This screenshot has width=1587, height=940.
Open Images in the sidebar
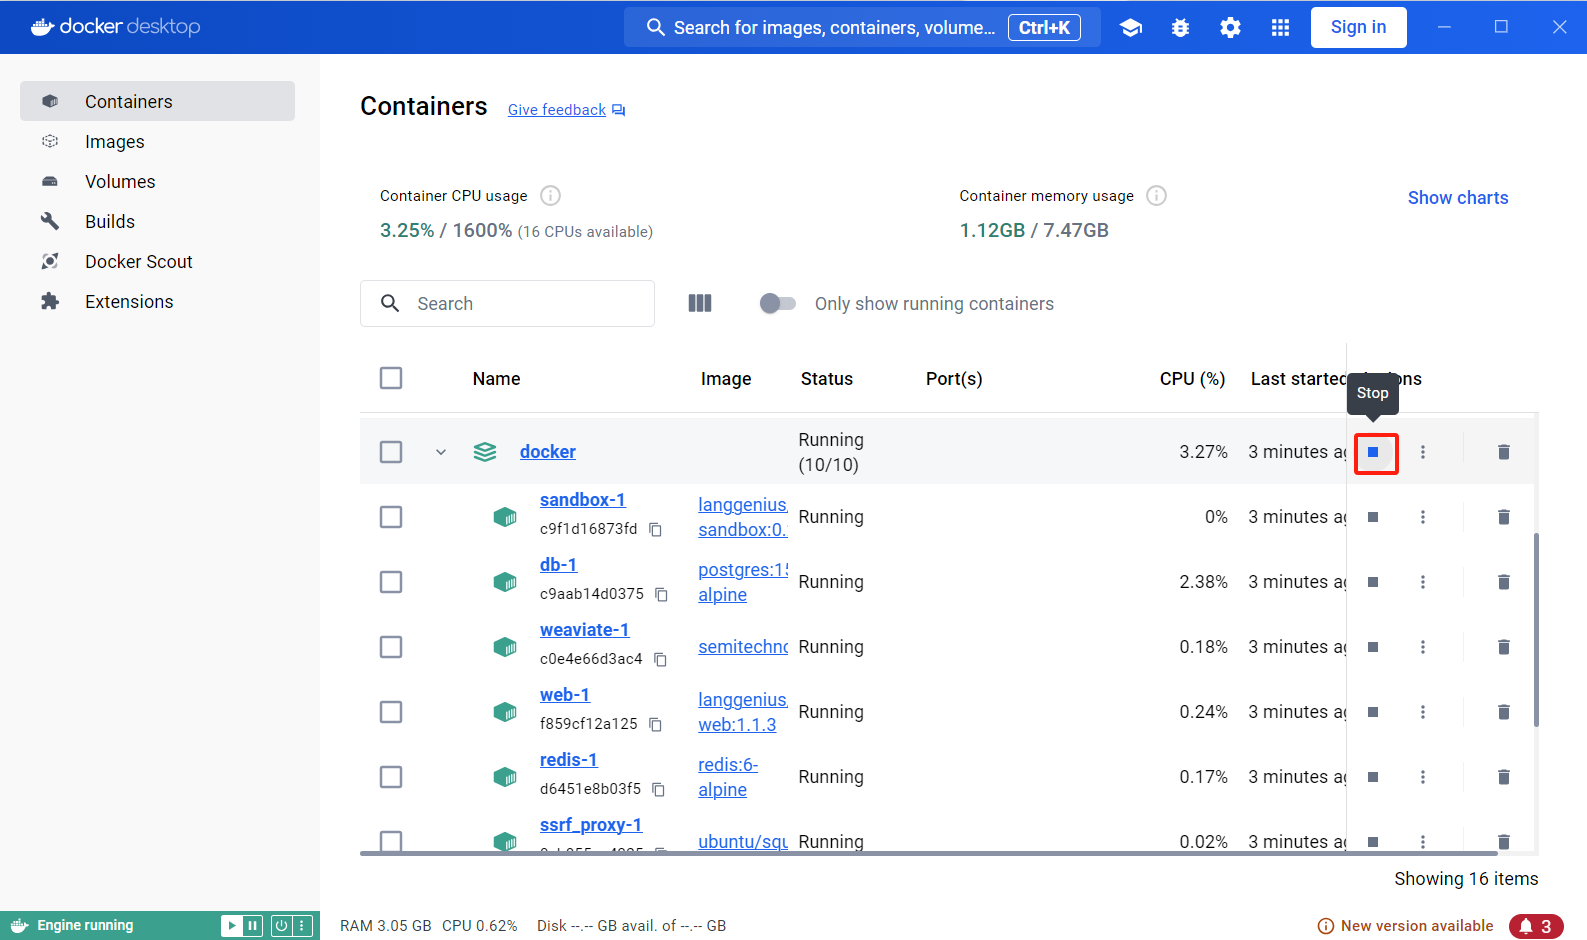pyautogui.click(x=157, y=141)
